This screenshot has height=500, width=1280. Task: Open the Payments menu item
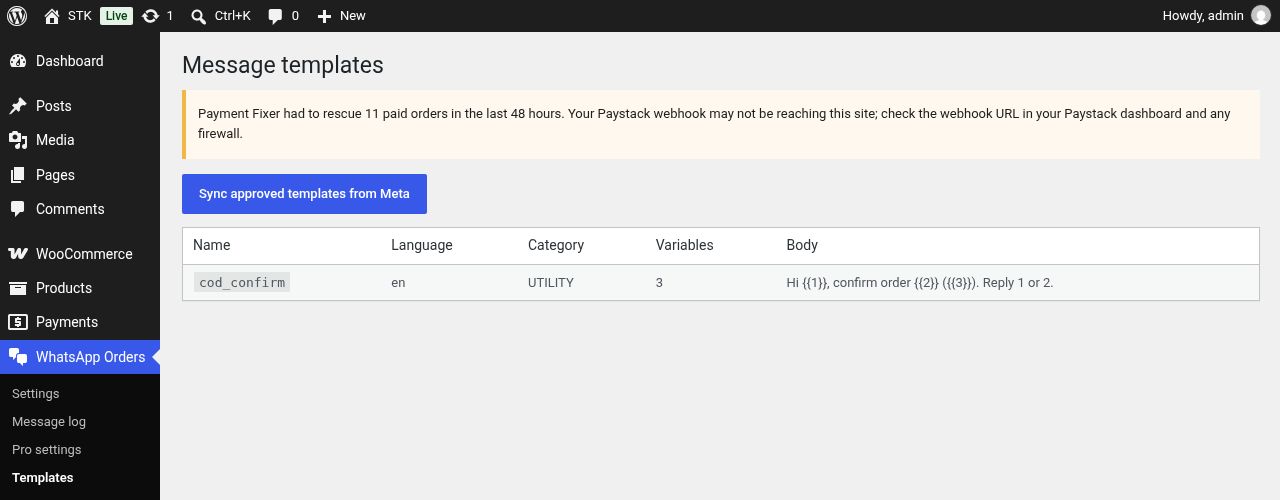80,322
